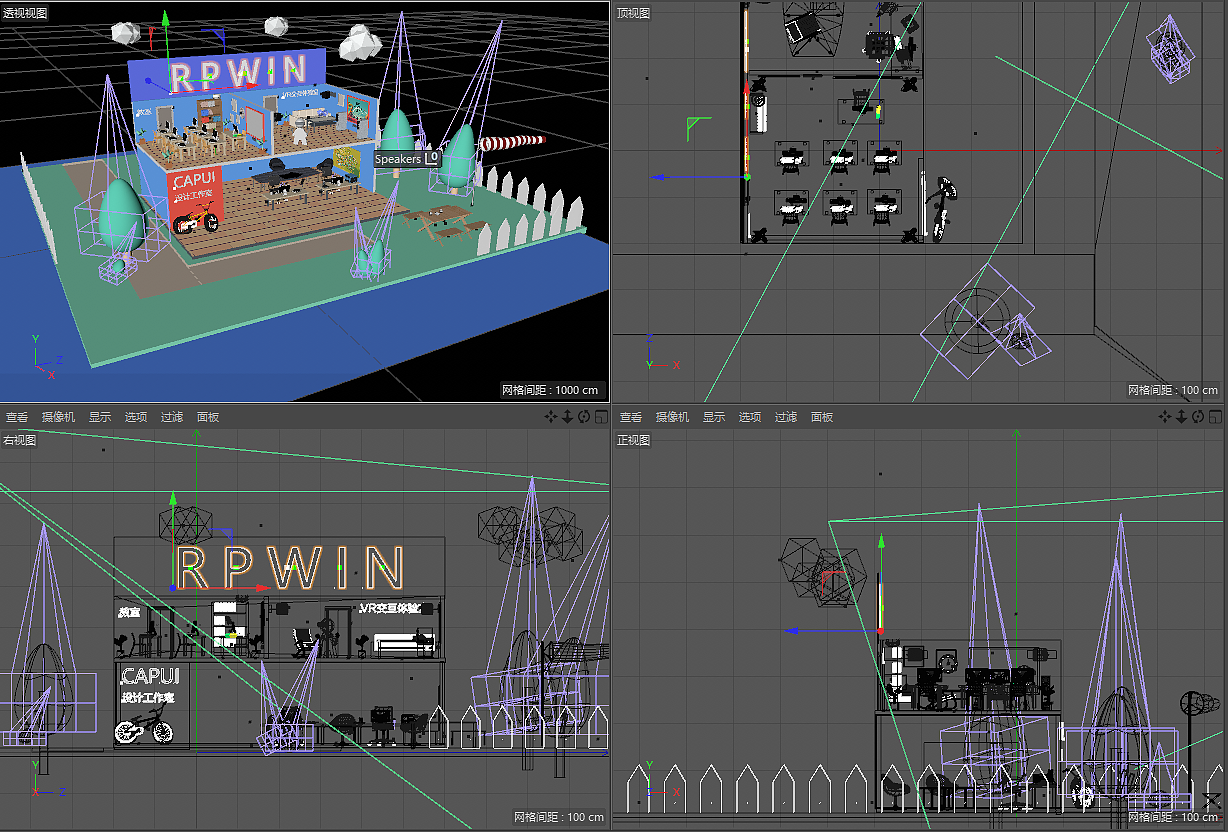1228x832 pixels.
Task: Click the rotate view icon in right viewport
Action: click(585, 417)
